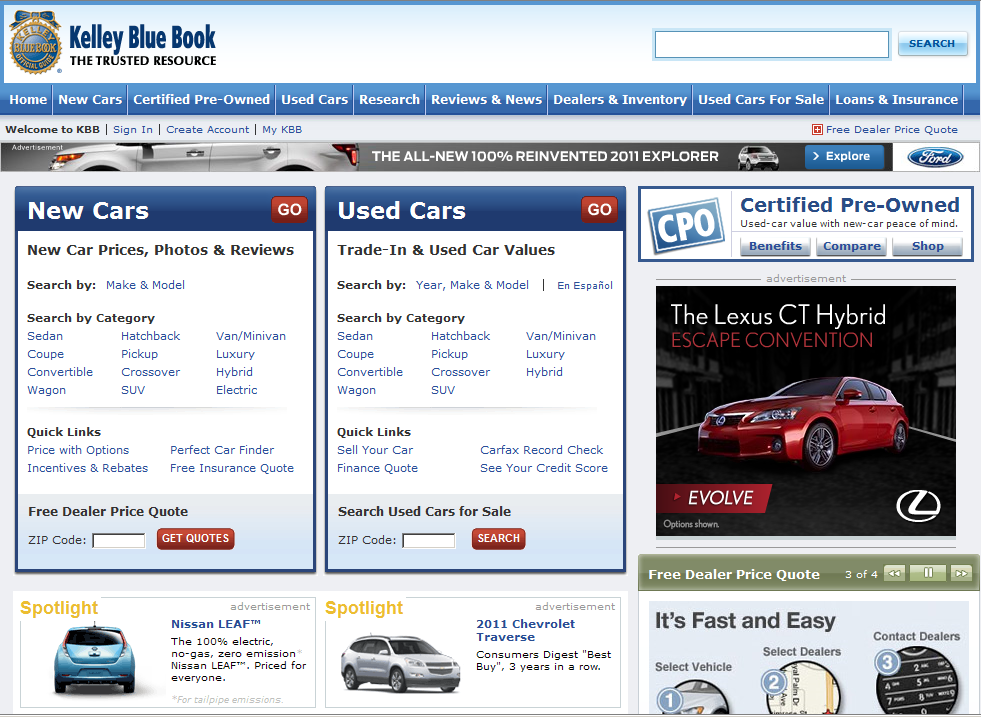This screenshot has height=717, width=981.
Task: Open the Used Cars For Sale navigation tab
Action: tap(761, 99)
